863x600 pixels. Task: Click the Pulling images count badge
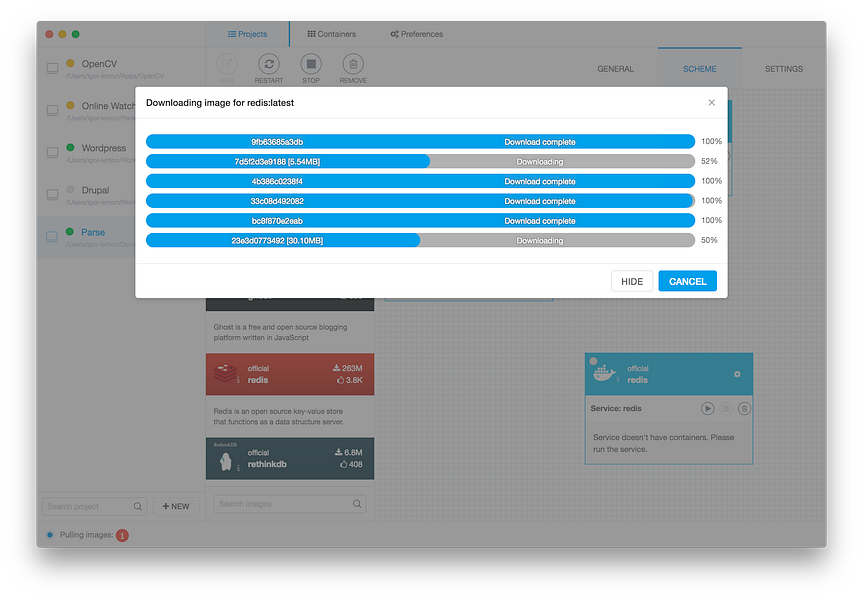122,535
